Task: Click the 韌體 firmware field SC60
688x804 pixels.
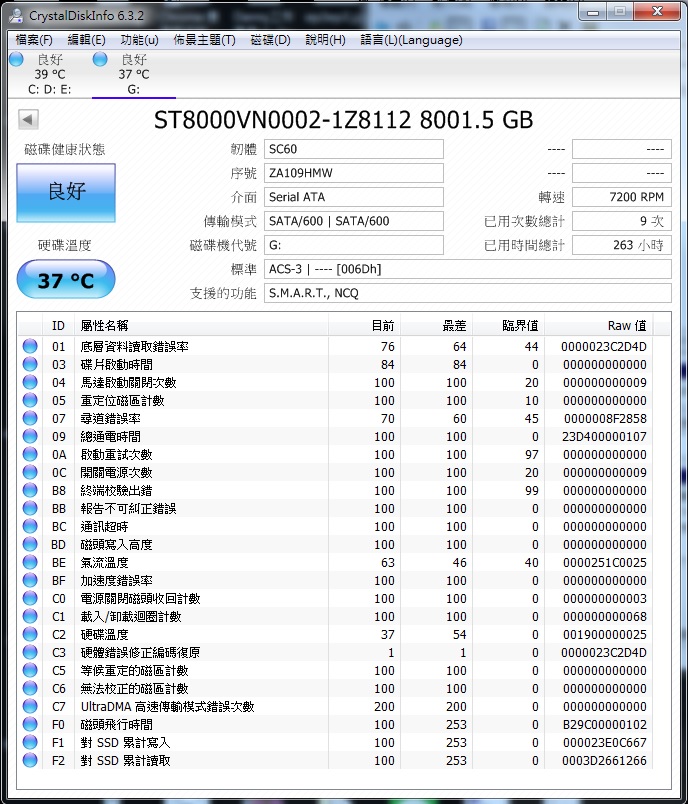Action: click(x=354, y=149)
